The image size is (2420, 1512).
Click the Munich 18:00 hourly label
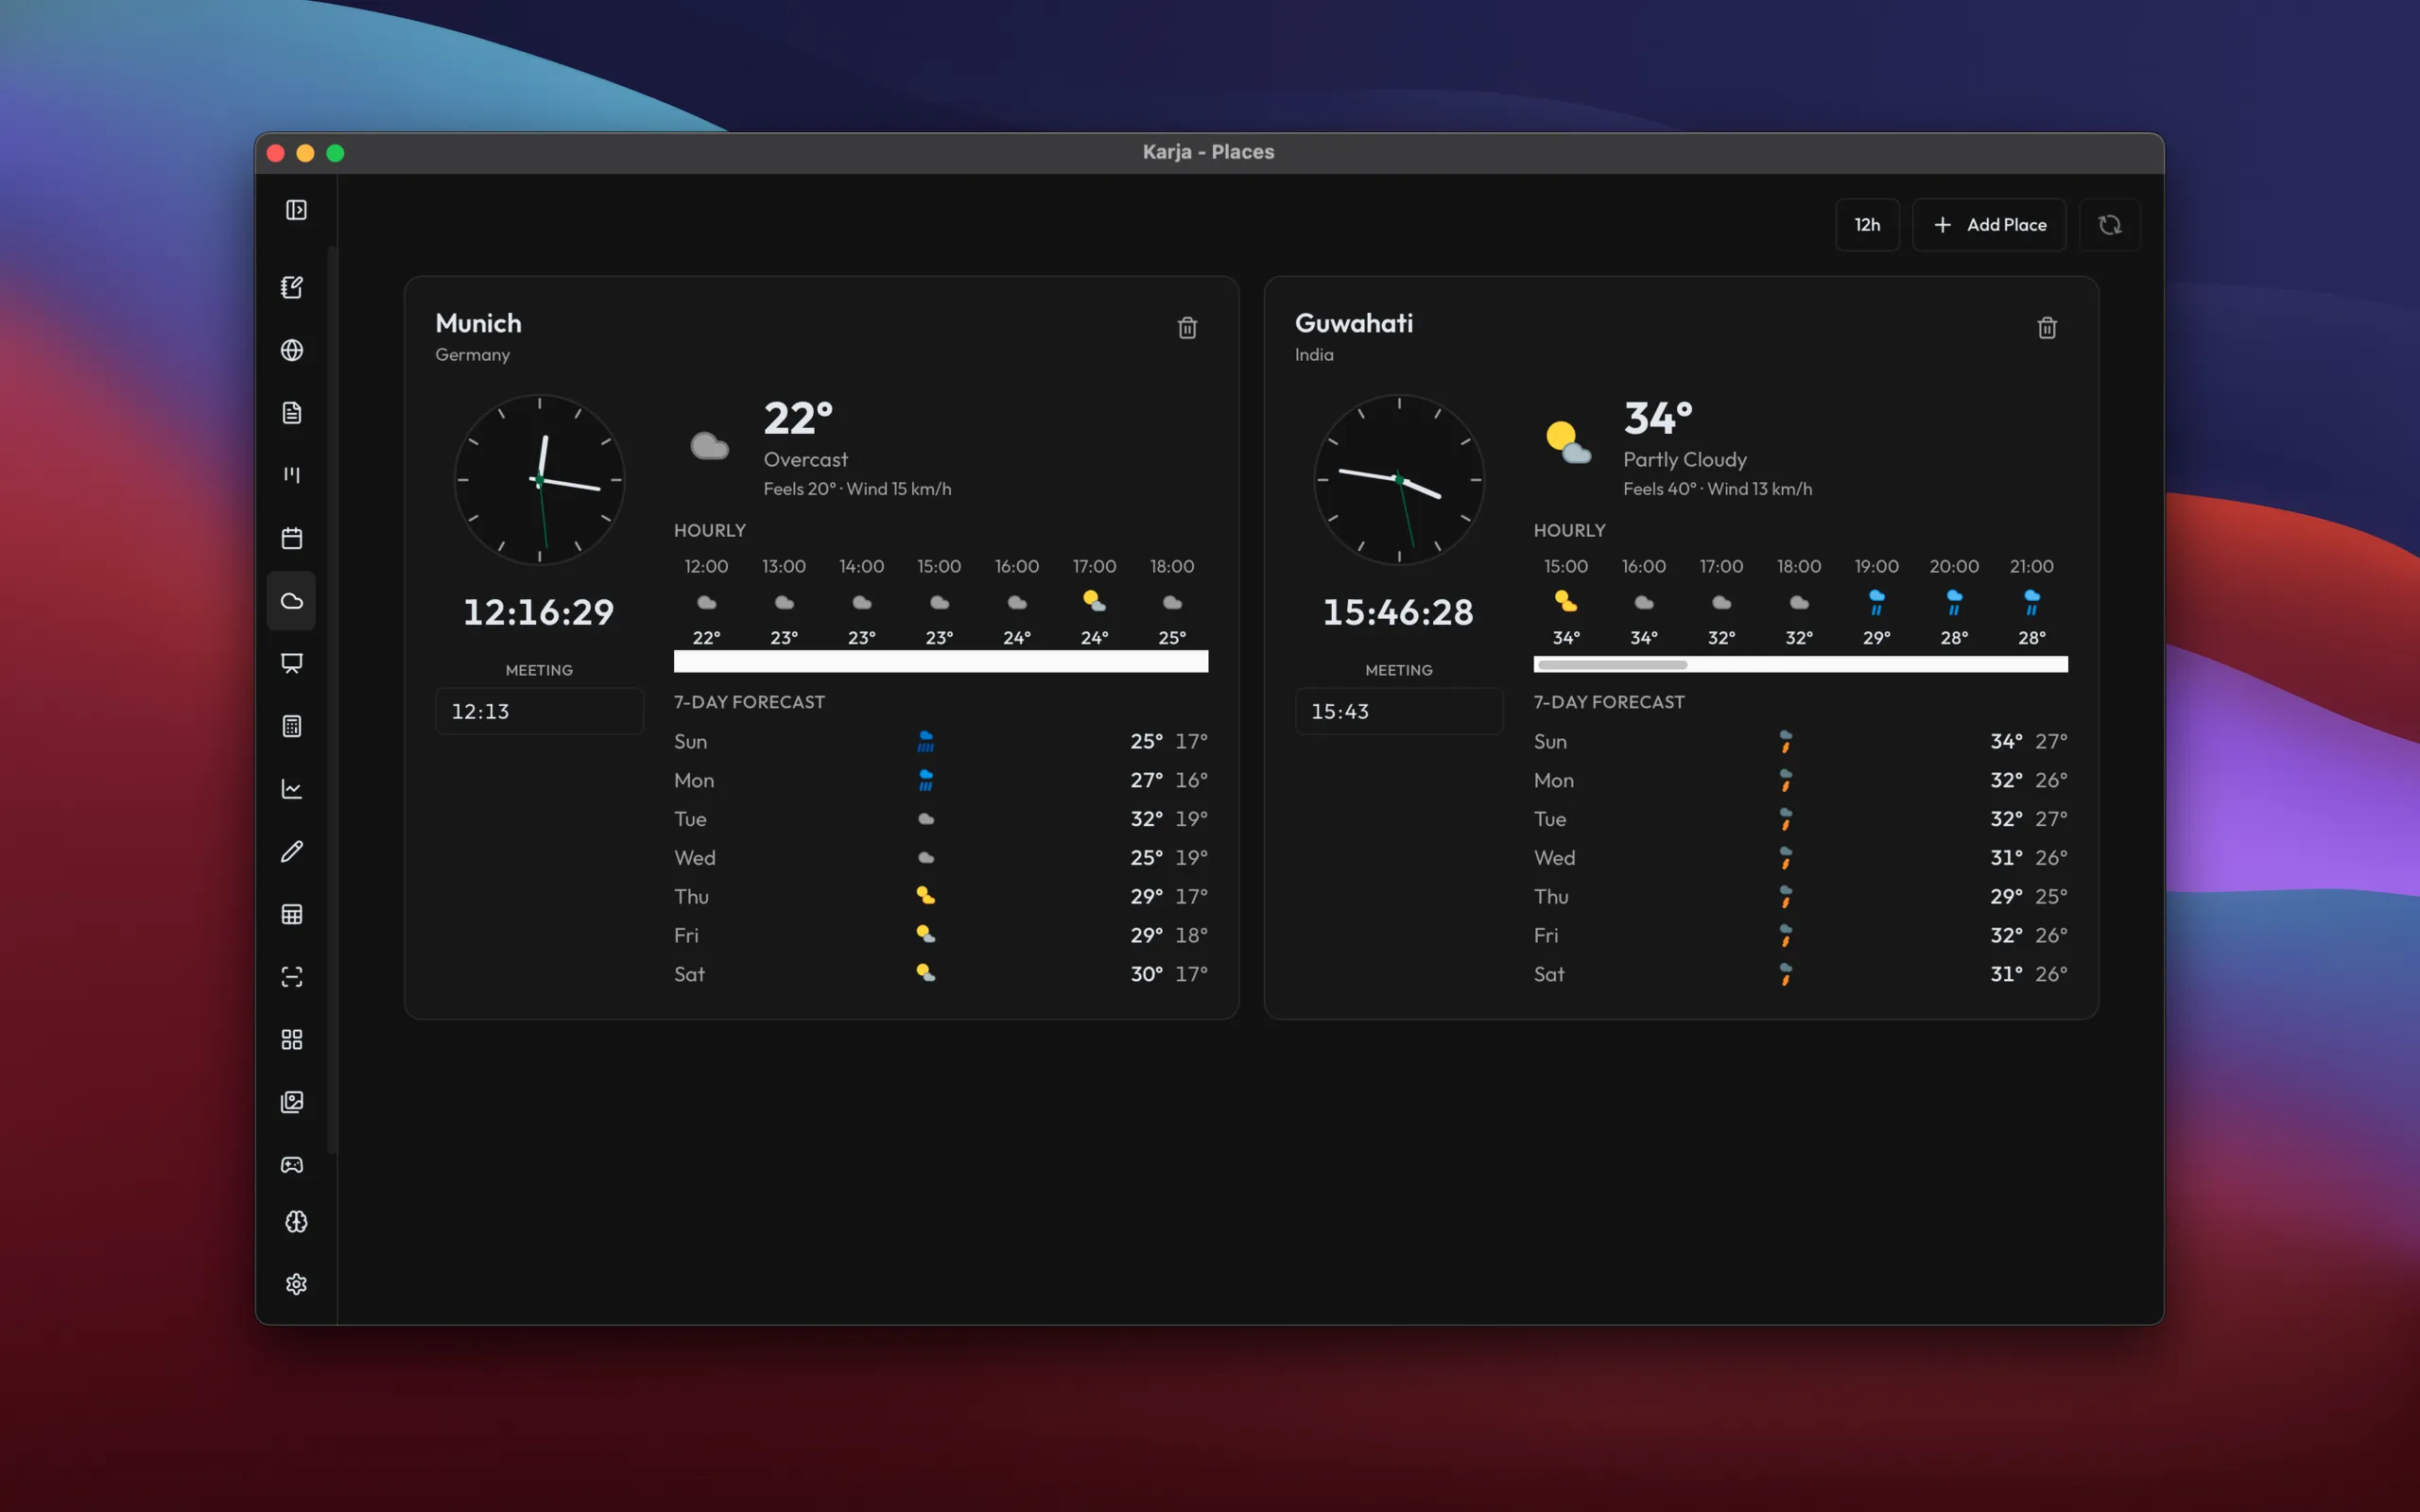(1172, 566)
